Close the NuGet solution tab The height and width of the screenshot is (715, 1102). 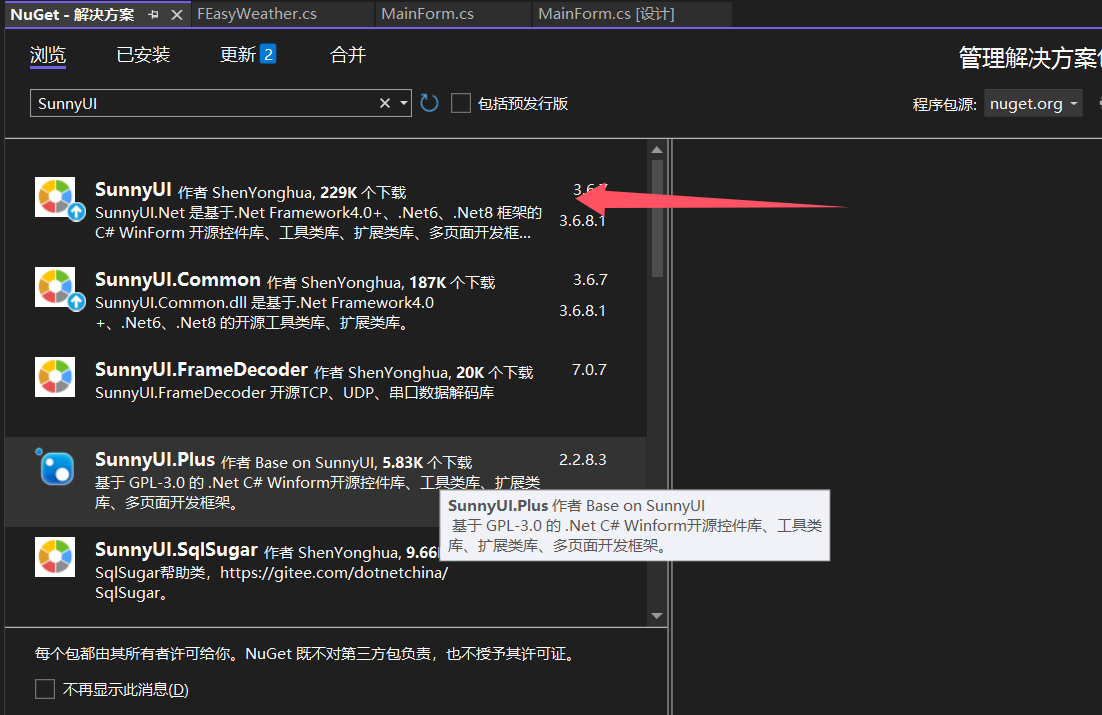click(x=177, y=14)
